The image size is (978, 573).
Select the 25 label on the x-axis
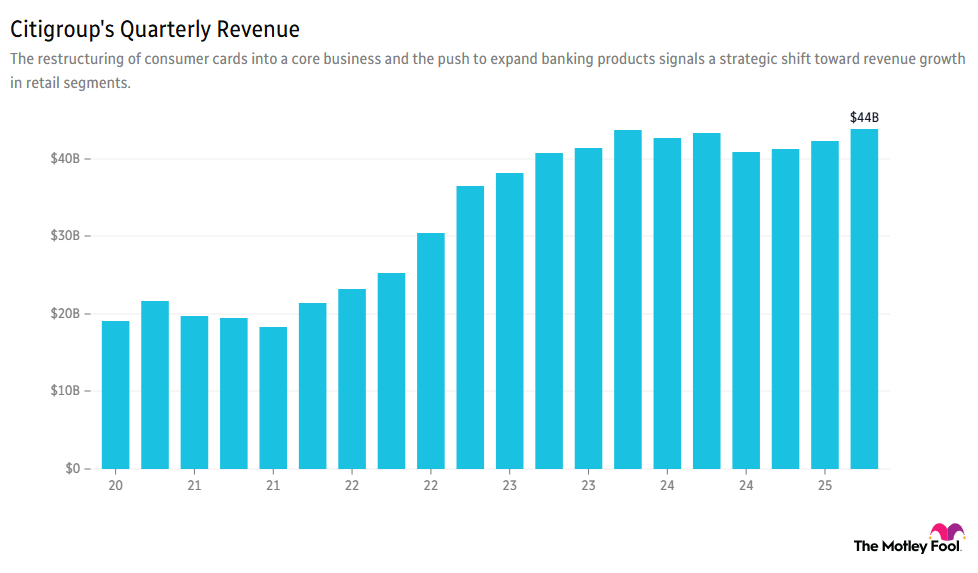click(825, 486)
